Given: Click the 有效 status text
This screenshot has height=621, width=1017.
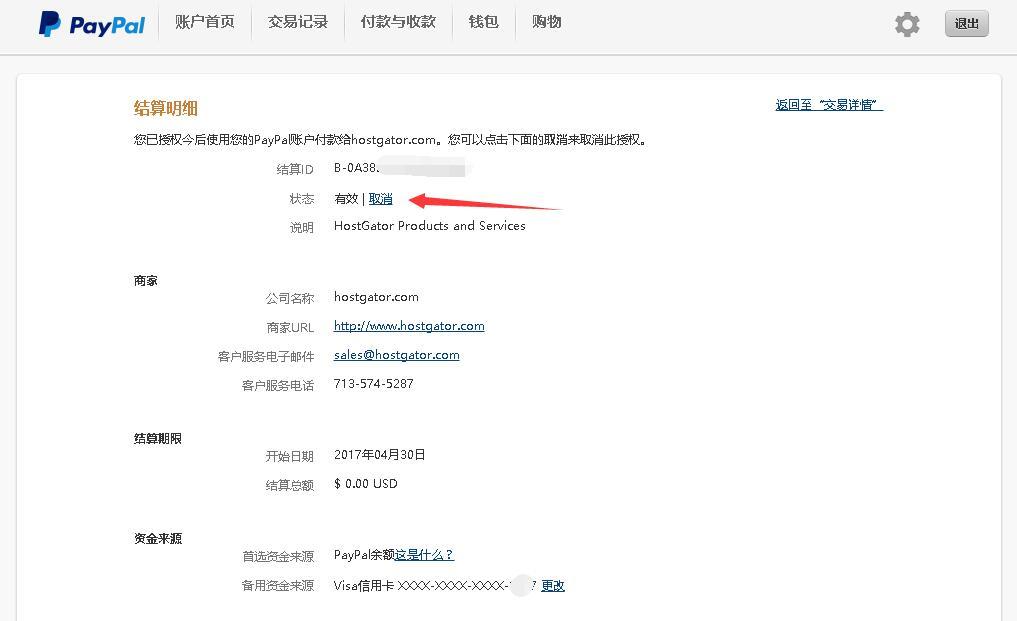Looking at the screenshot, I should [x=346, y=199].
